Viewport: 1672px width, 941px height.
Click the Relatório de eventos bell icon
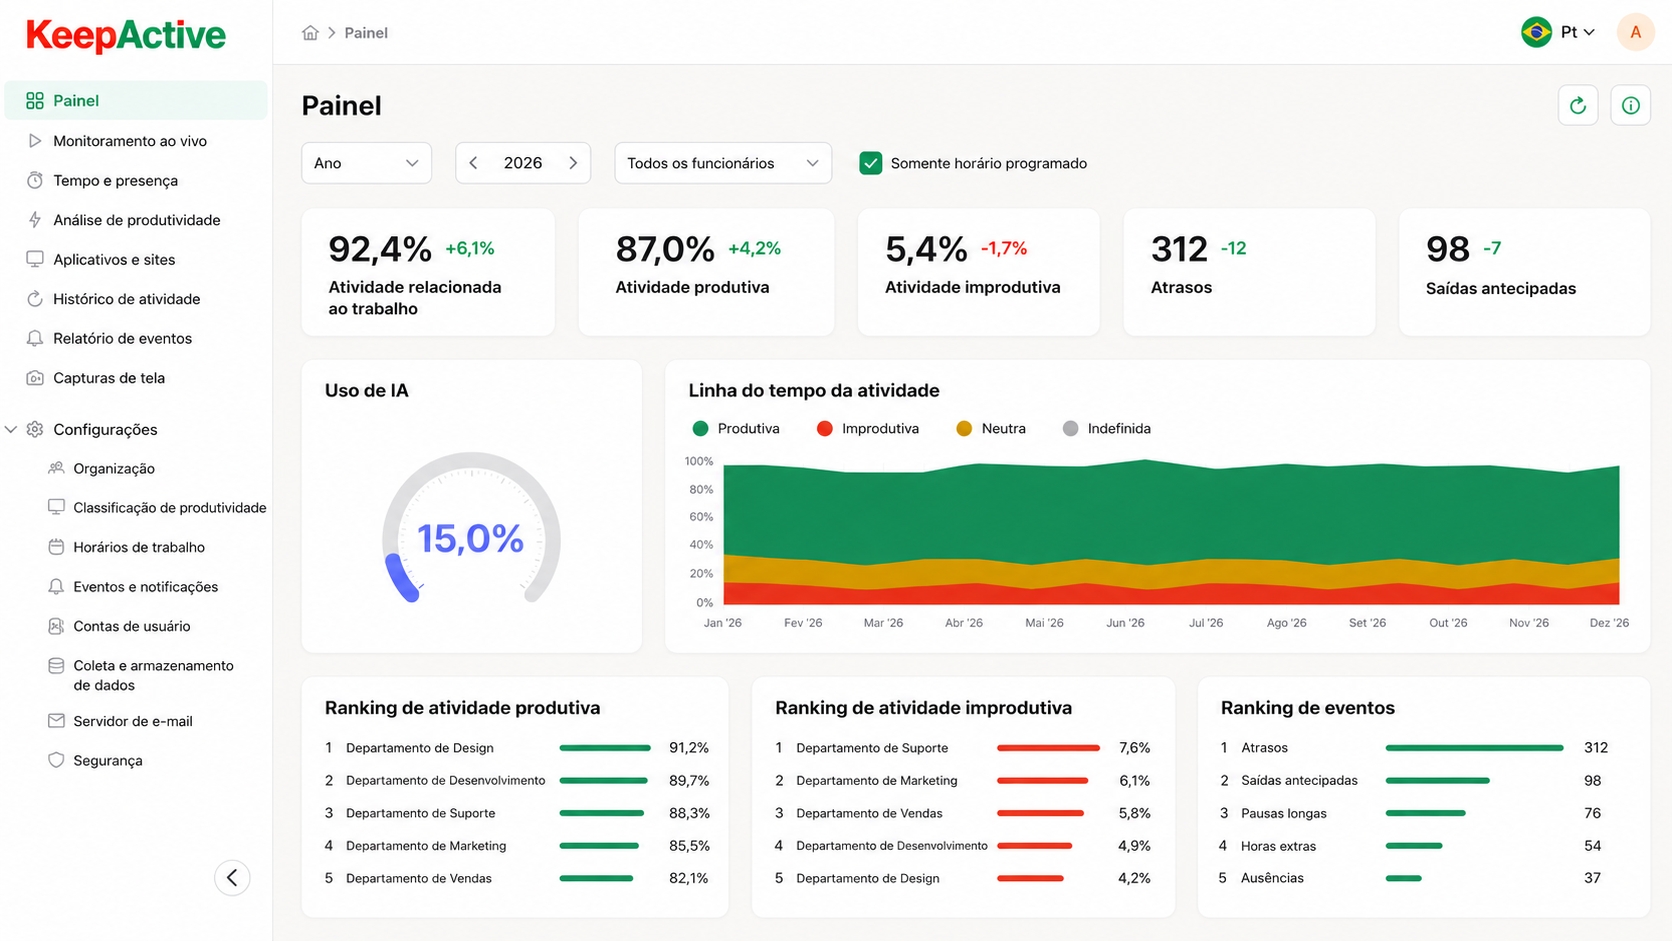(x=35, y=338)
